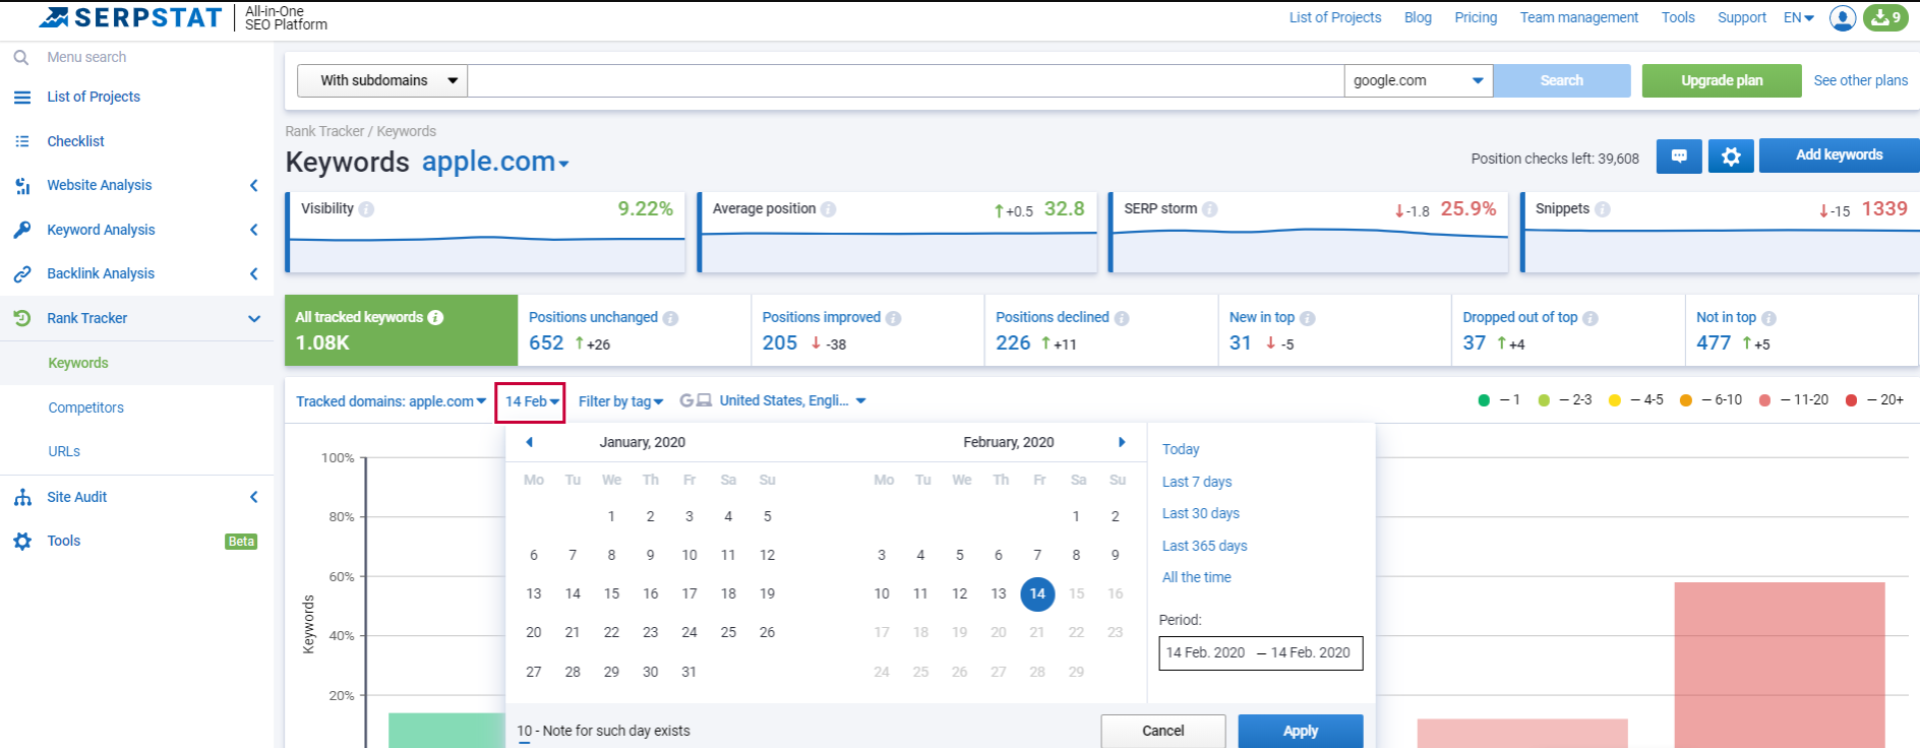Screen dimensions: 1920x748
Task: Click the Backlink Analysis link icon
Action: pos(22,273)
